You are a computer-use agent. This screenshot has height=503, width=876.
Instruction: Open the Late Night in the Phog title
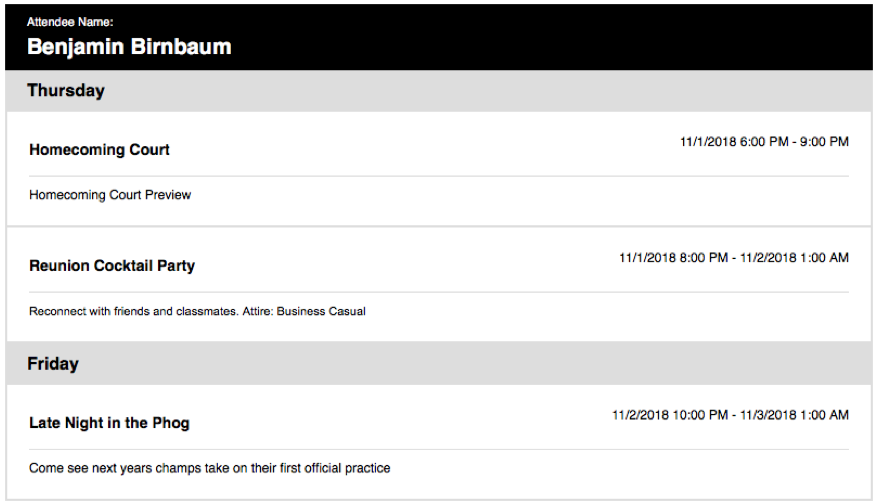110,423
